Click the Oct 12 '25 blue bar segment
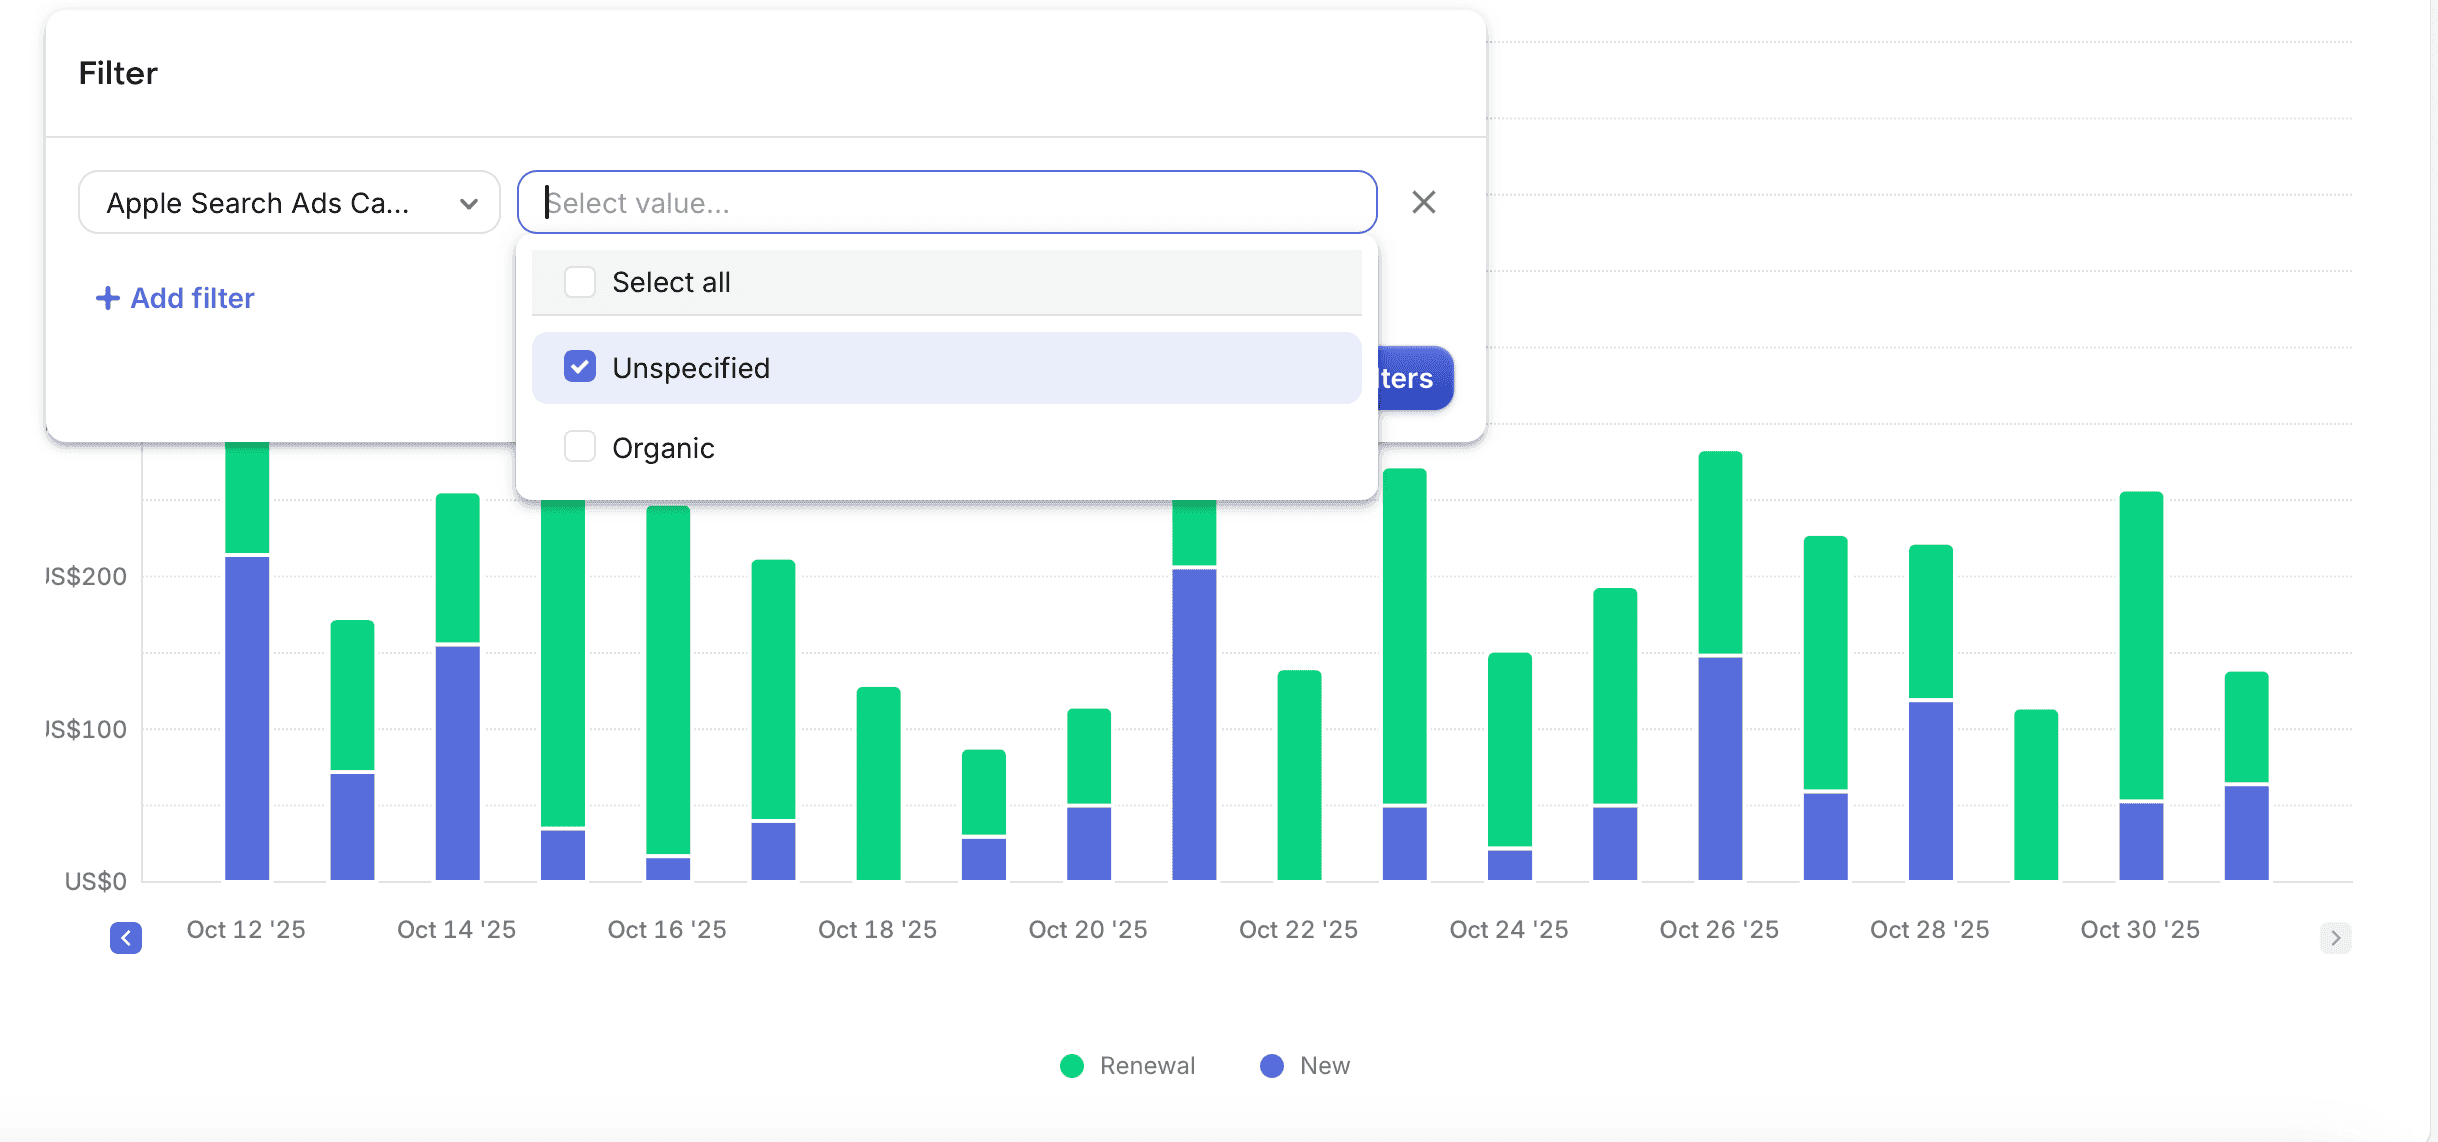Image resolution: width=2438 pixels, height=1142 pixels. pos(247,718)
